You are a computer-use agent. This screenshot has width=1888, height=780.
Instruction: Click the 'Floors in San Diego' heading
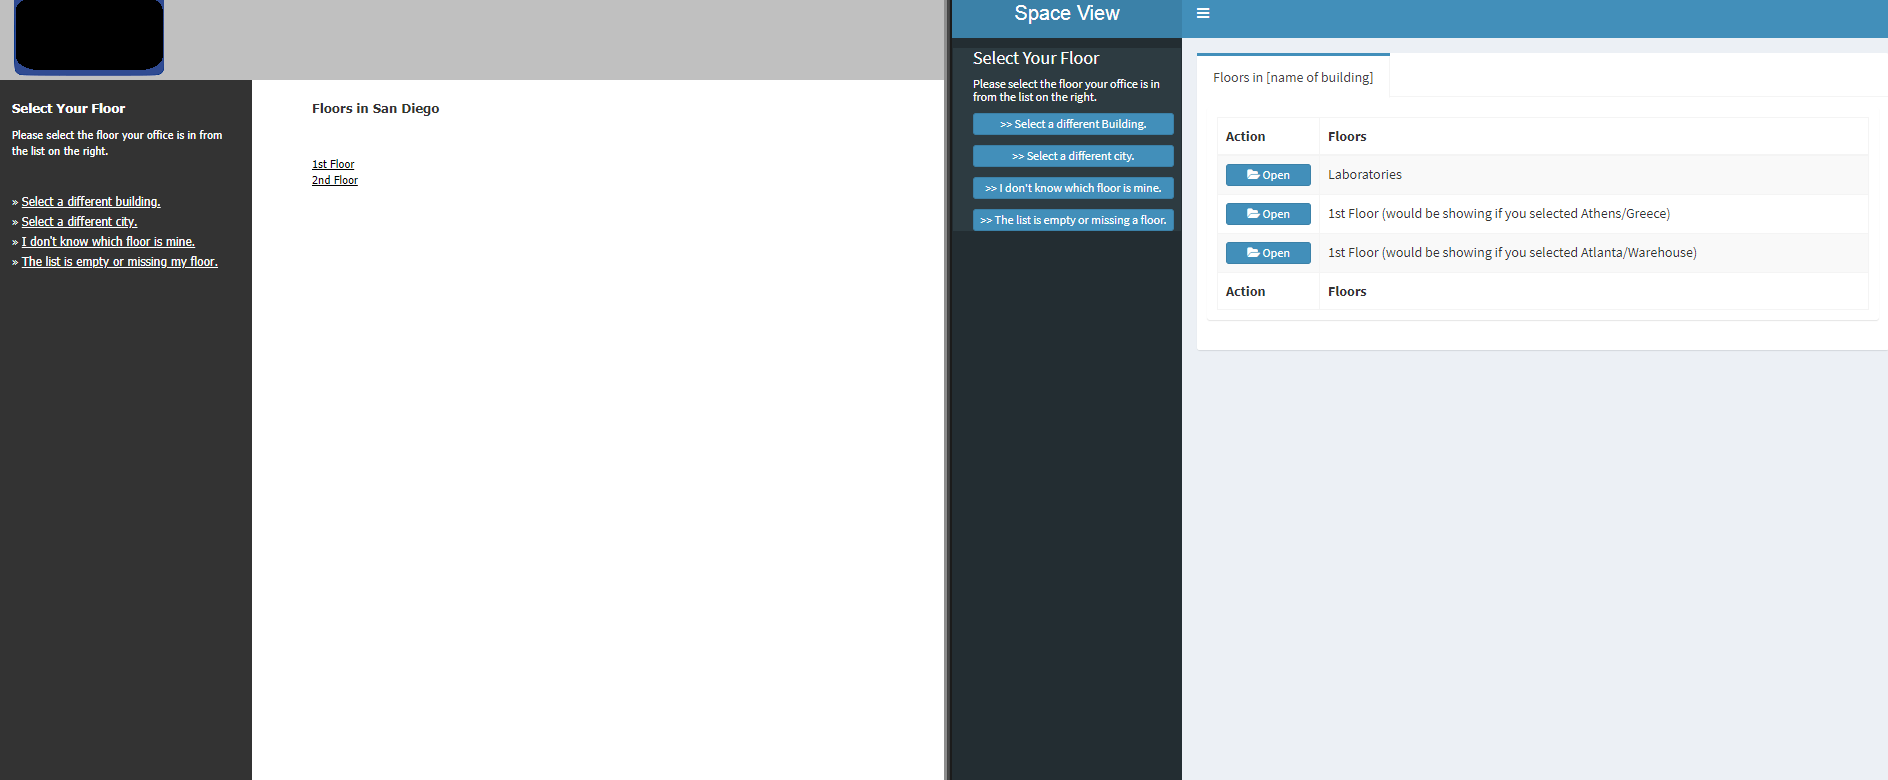(375, 109)
